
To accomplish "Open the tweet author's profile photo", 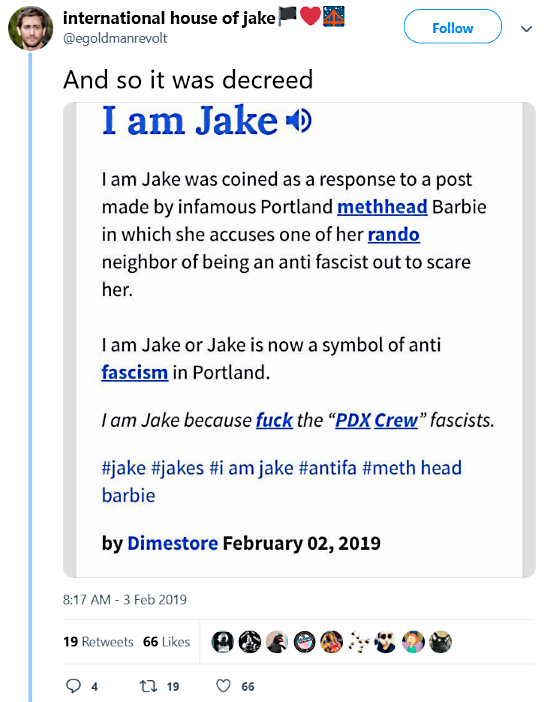I will pos(30,28).
